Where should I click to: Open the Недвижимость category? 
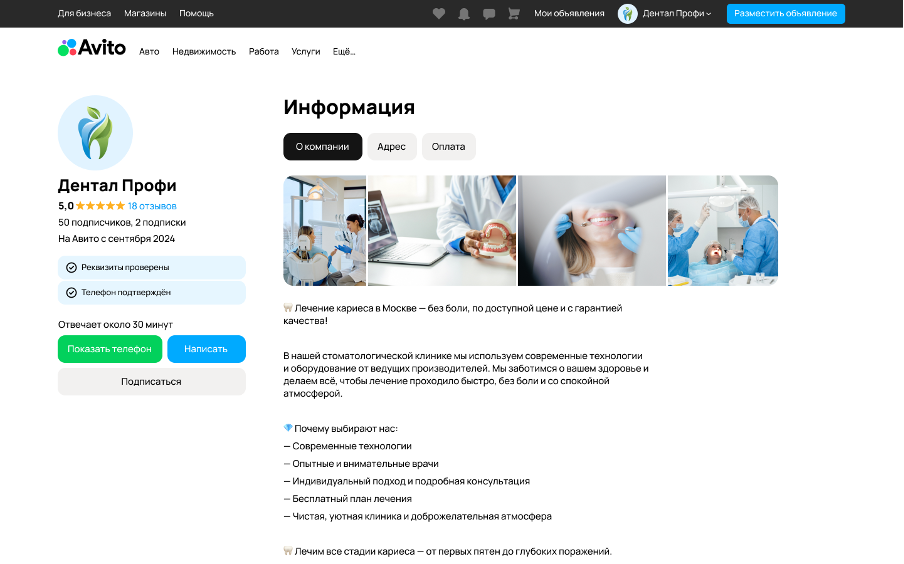[x=204, y=51]
